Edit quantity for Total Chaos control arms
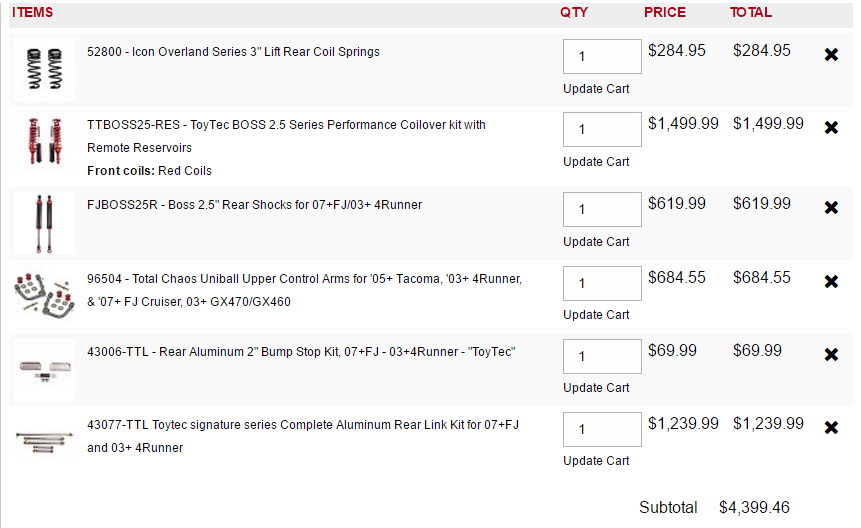 click(602, 283)
